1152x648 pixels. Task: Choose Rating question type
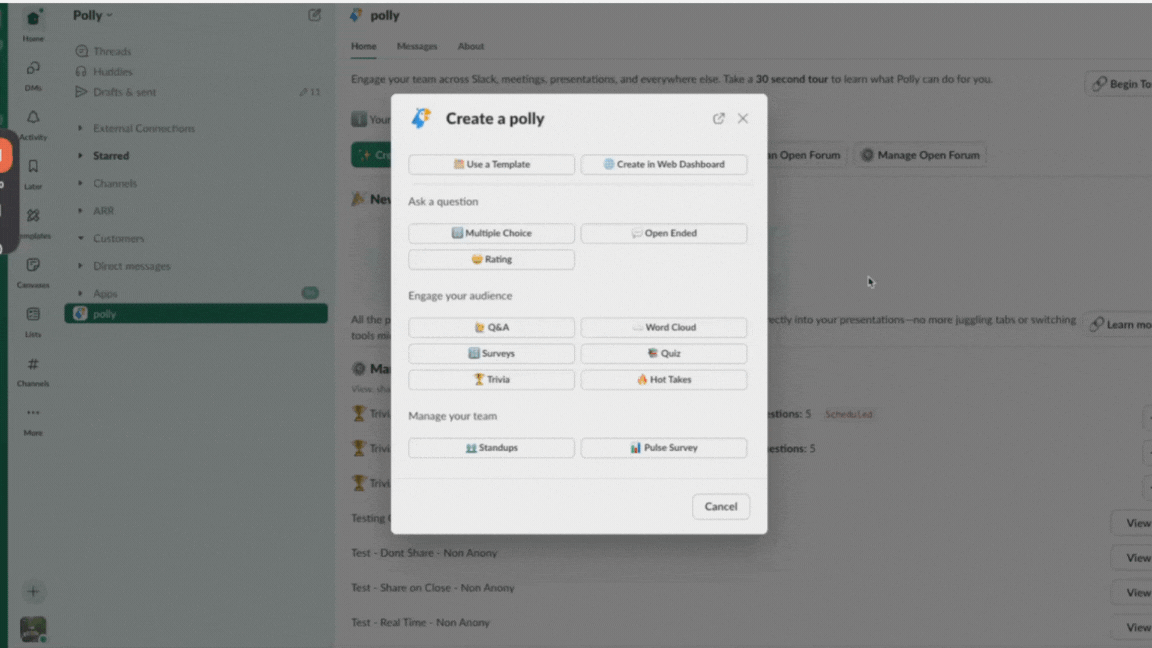point(492,259)
